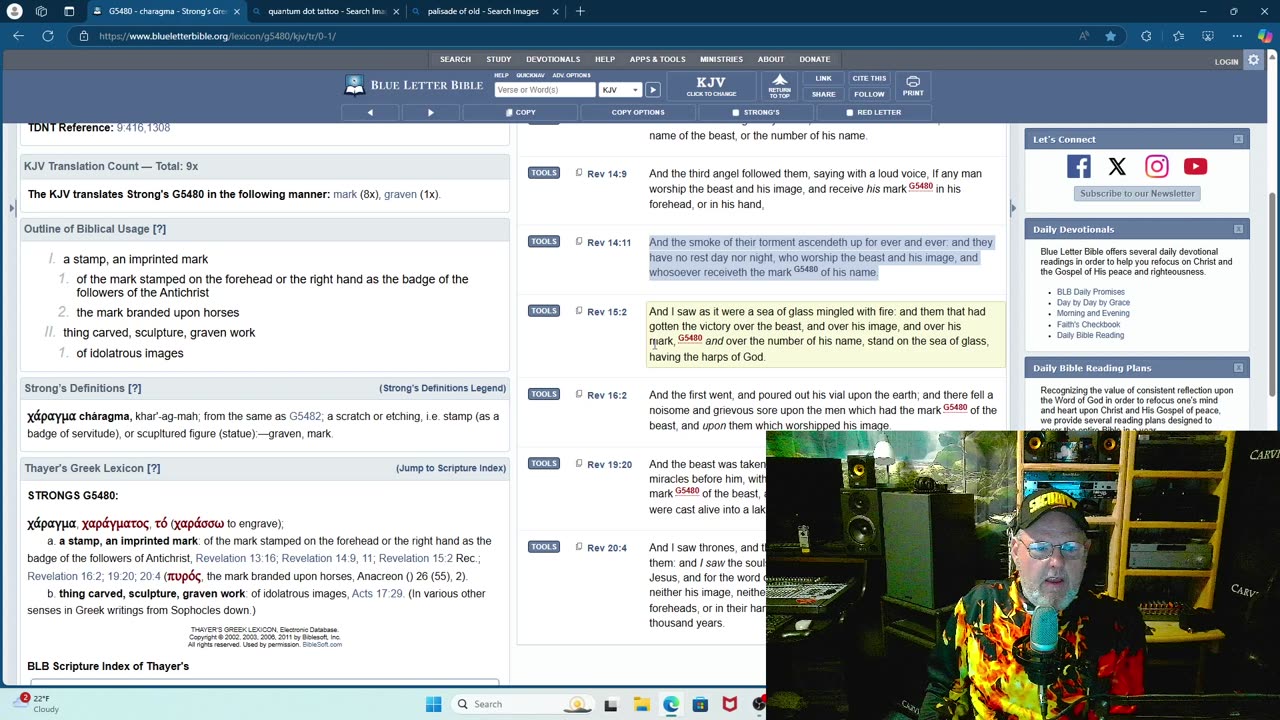
Task: Open Tools menu for Rev 19:20
Action: tap(543, 463)
